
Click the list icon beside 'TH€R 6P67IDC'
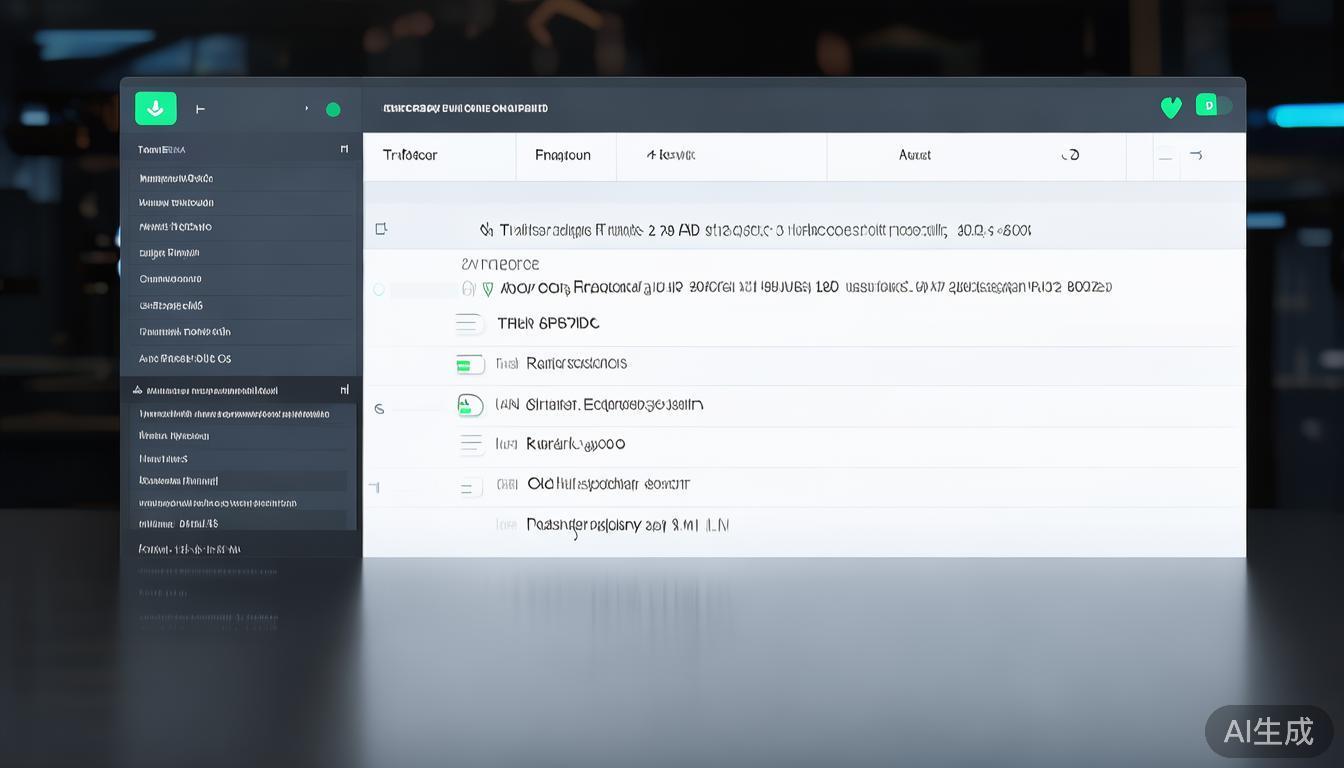pyautogui.click(x=468, y=323)
